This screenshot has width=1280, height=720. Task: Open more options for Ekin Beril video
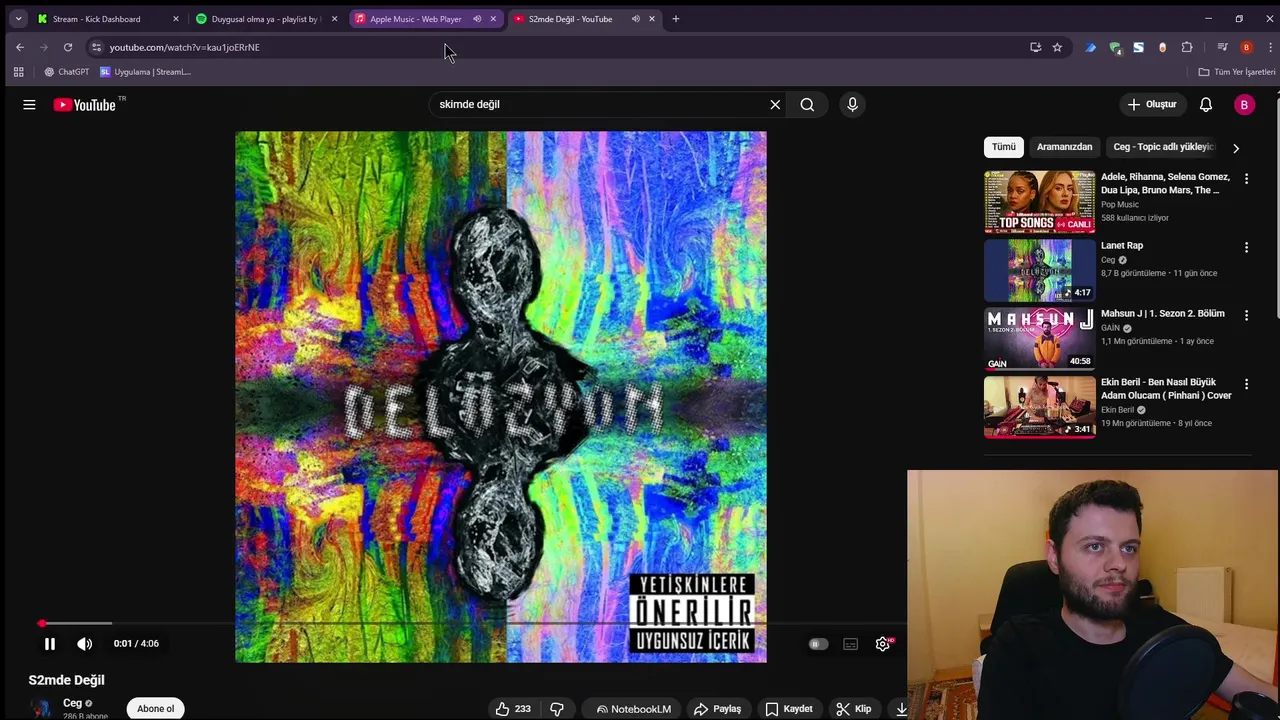(x=1246, y=384)
